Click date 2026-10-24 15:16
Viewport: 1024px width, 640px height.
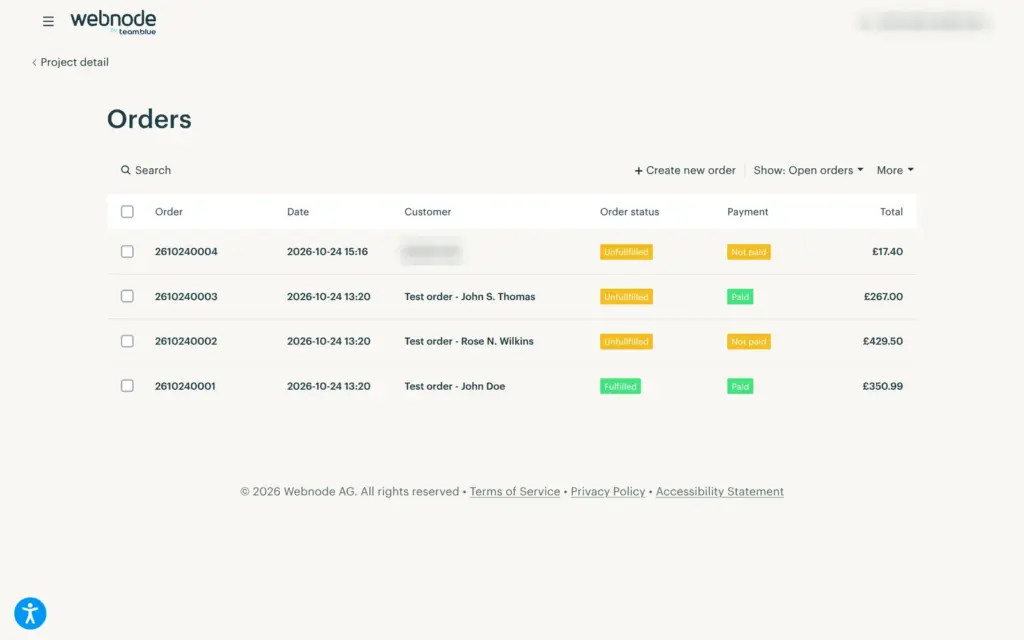[327, 251]
